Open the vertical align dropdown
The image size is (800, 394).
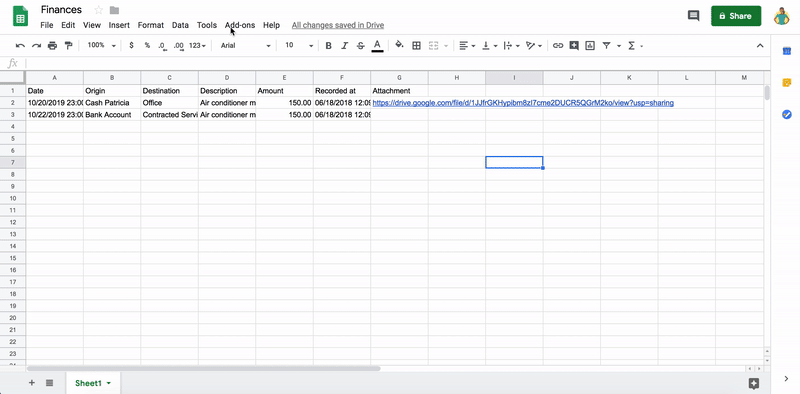pyautogui.click(x=489, y=45)
